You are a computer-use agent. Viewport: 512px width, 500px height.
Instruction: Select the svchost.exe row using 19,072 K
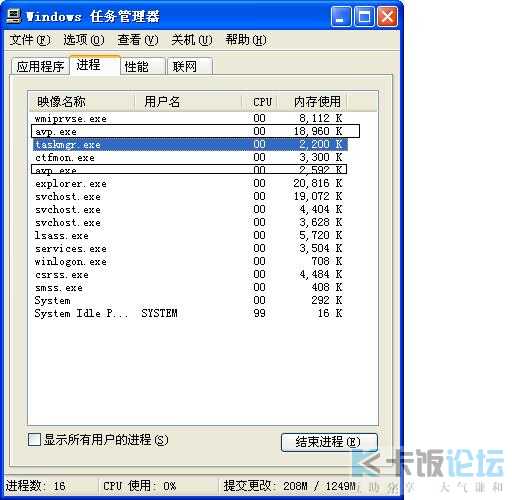[x=189, y=196]
